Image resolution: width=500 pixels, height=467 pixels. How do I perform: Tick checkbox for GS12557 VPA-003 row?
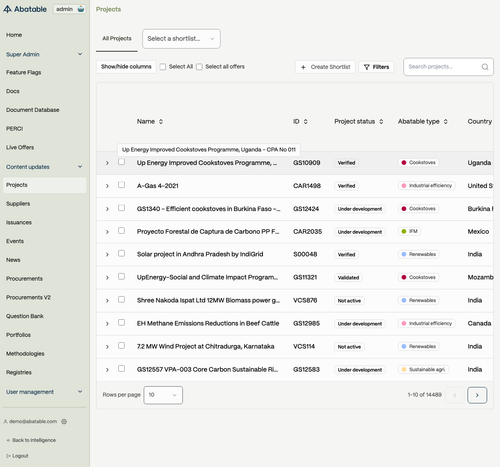point(121,369)
